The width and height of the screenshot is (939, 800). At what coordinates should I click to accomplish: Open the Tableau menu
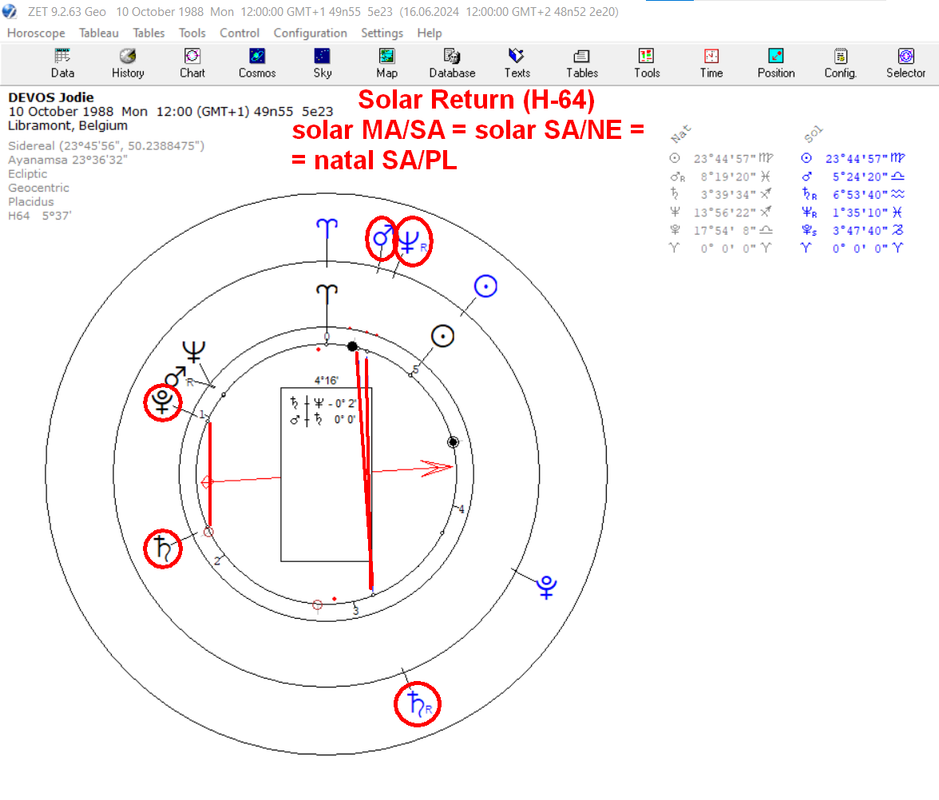[x=99, y=33]
